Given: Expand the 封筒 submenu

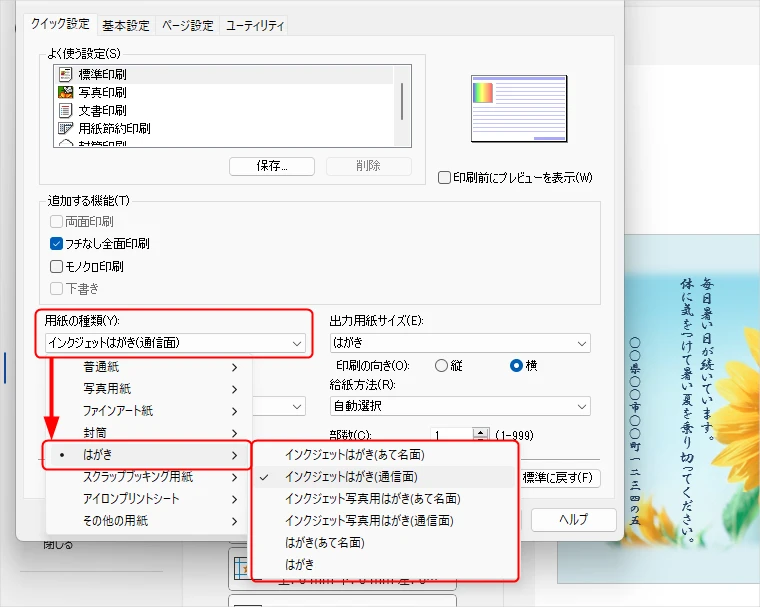Looking at the screenshot, I should tap(149, 432).
